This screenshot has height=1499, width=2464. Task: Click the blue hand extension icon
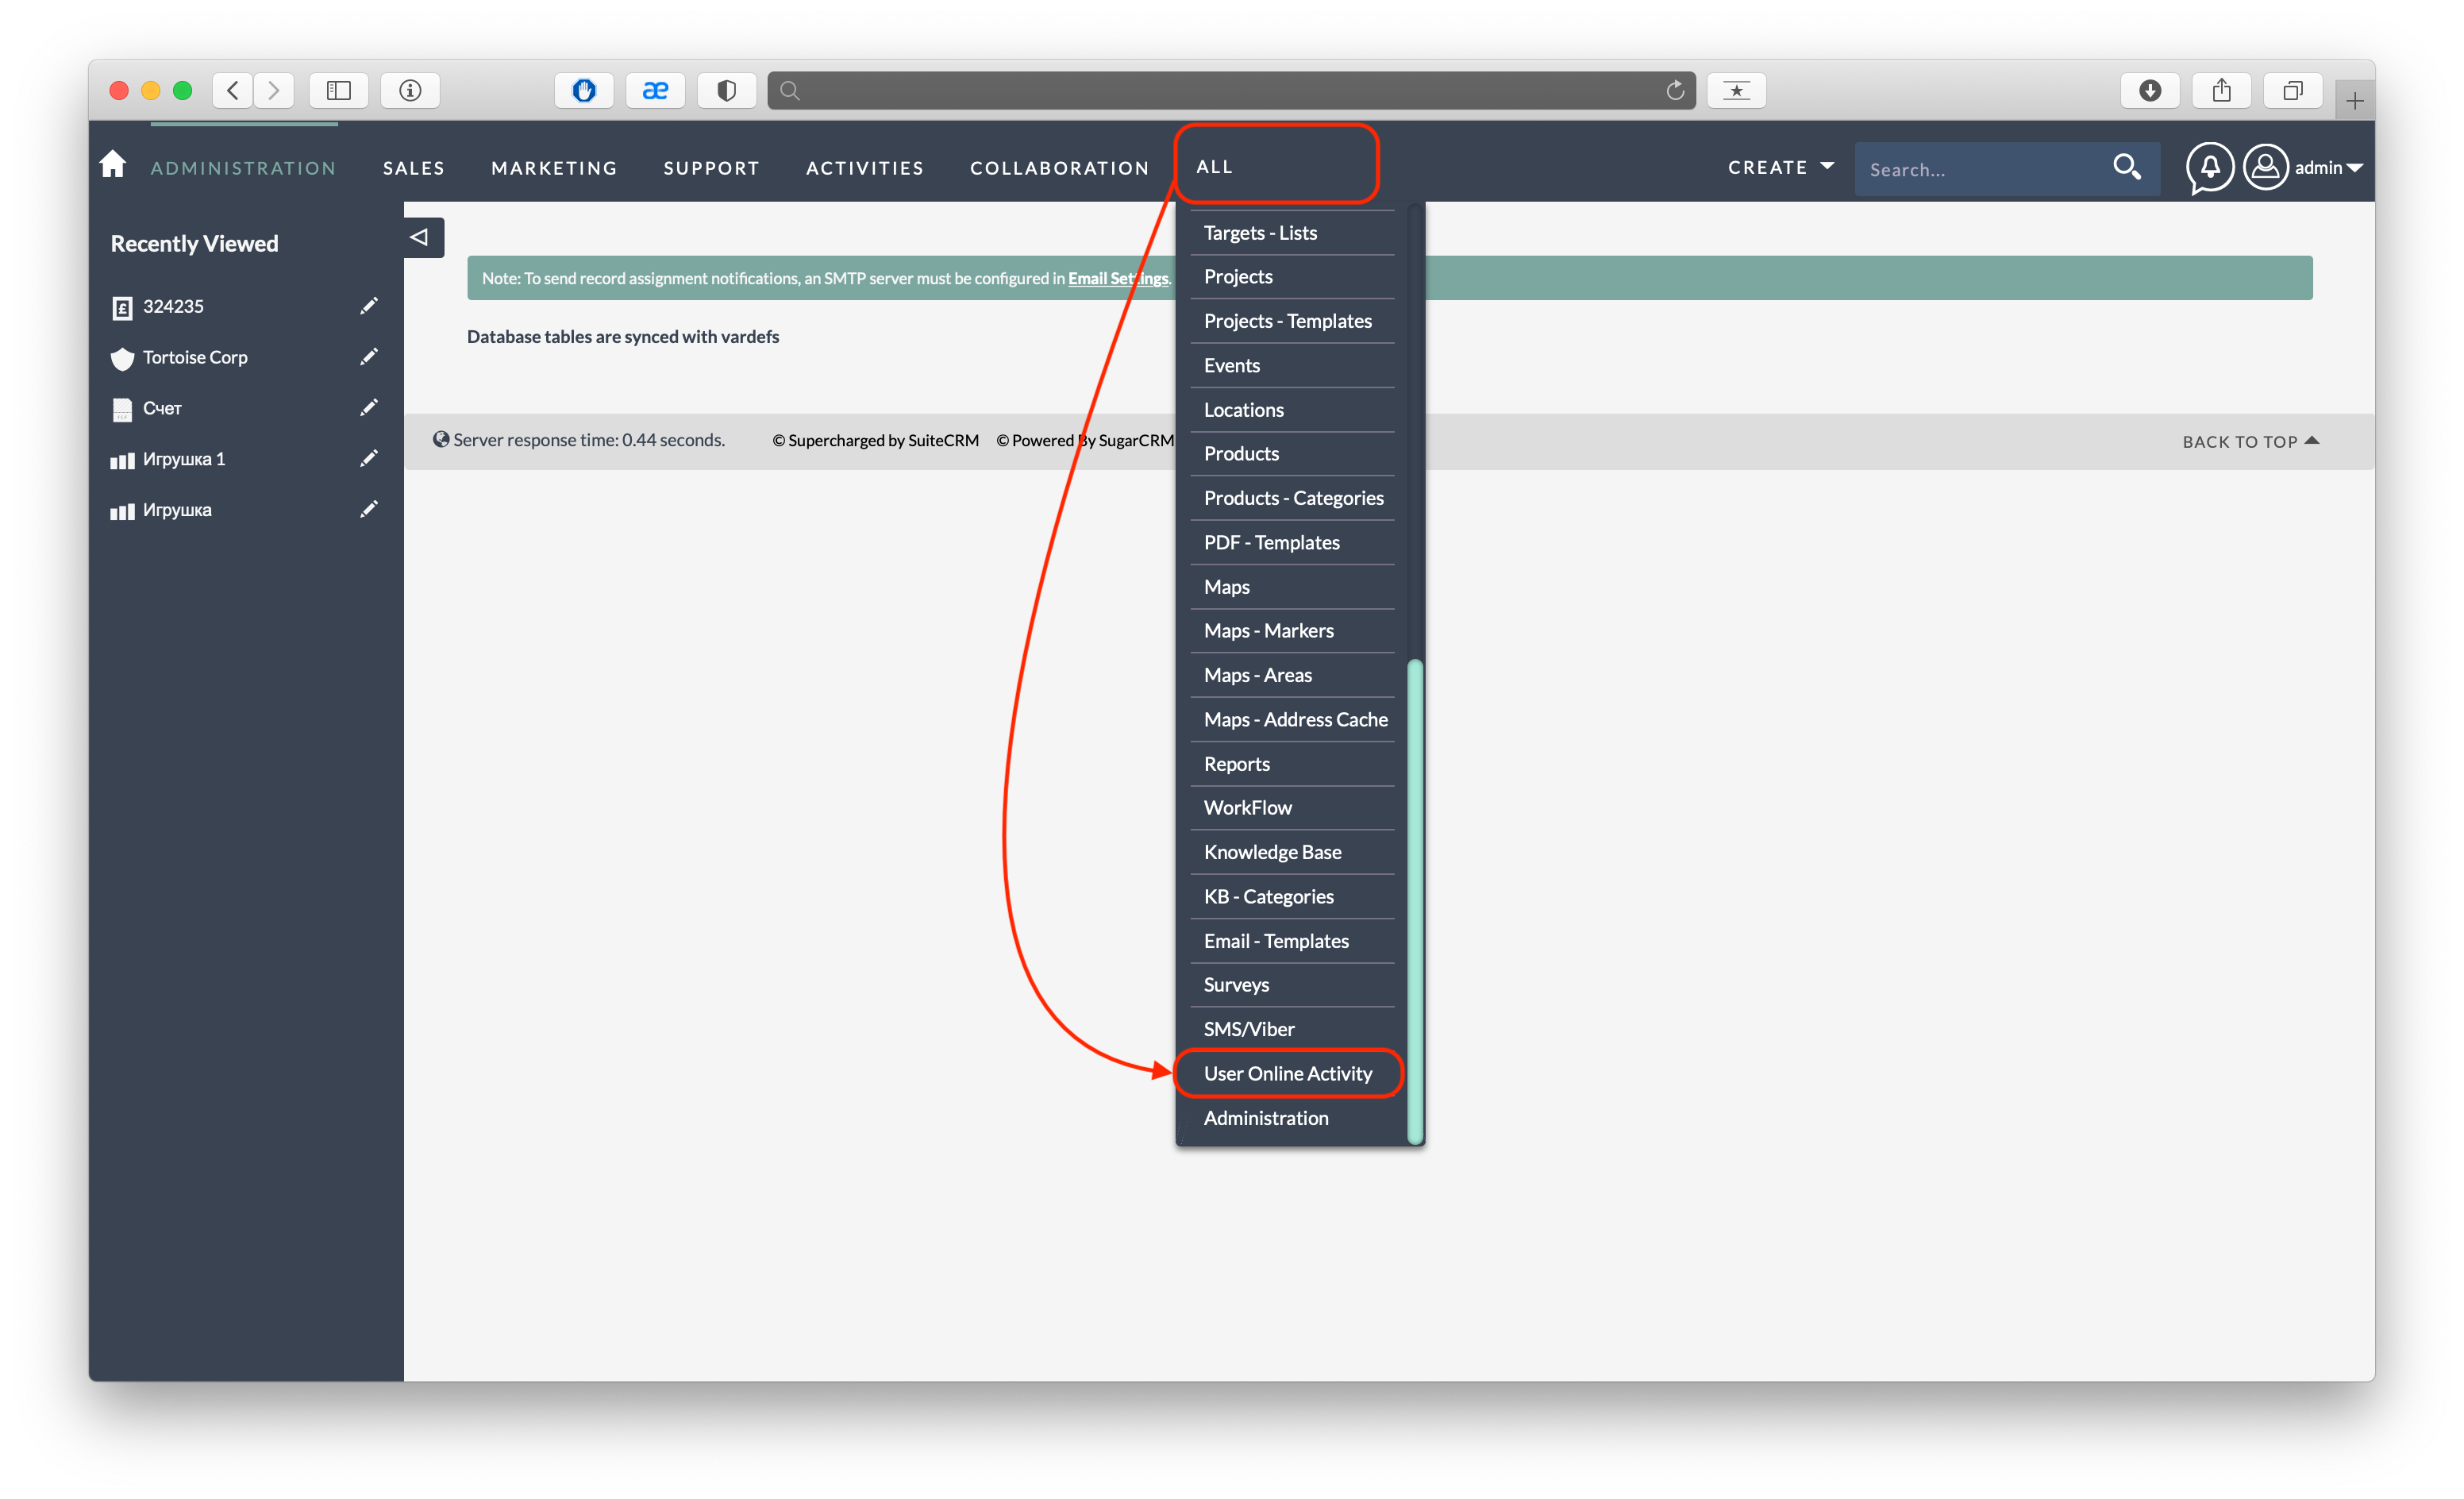pos(584,90)
